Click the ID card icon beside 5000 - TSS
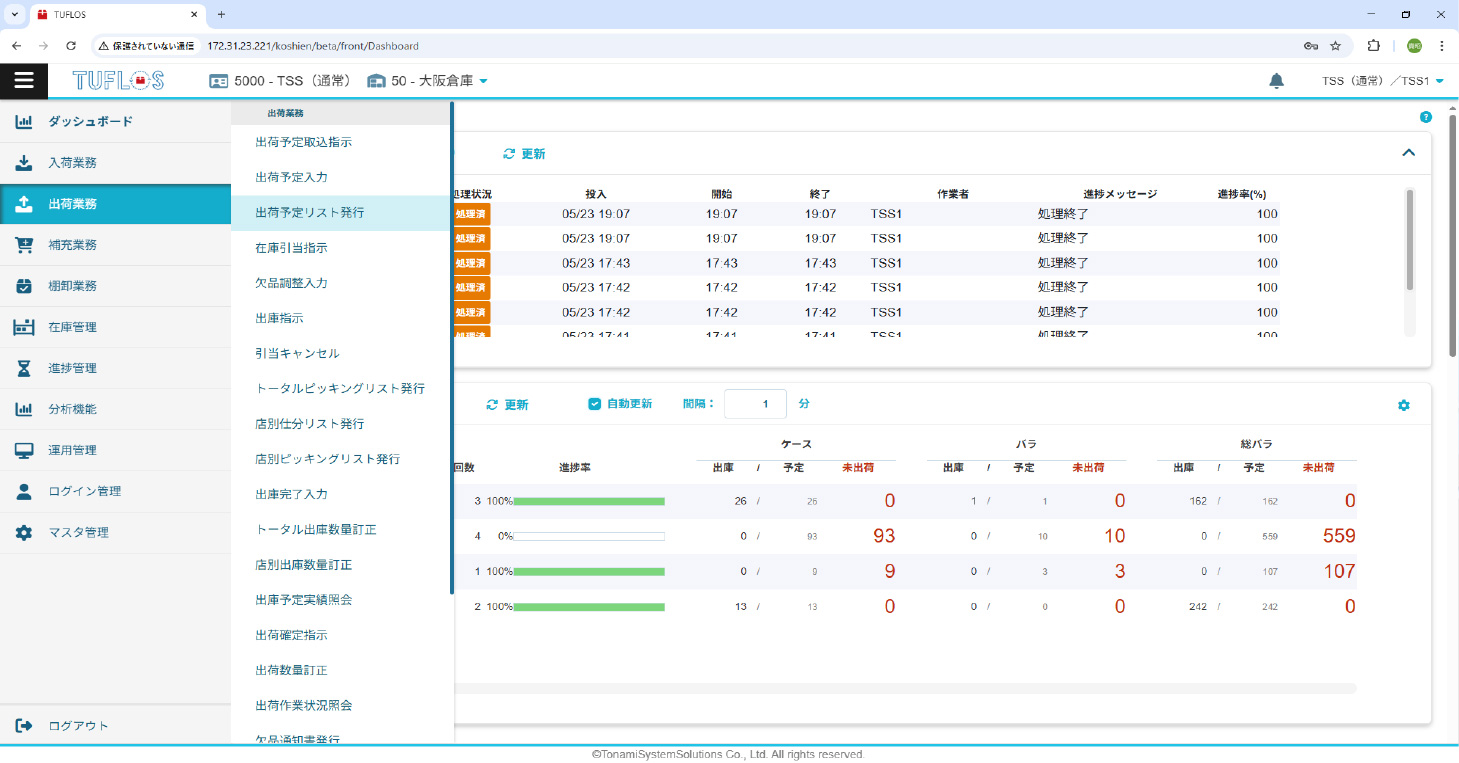 coord(218,81)
